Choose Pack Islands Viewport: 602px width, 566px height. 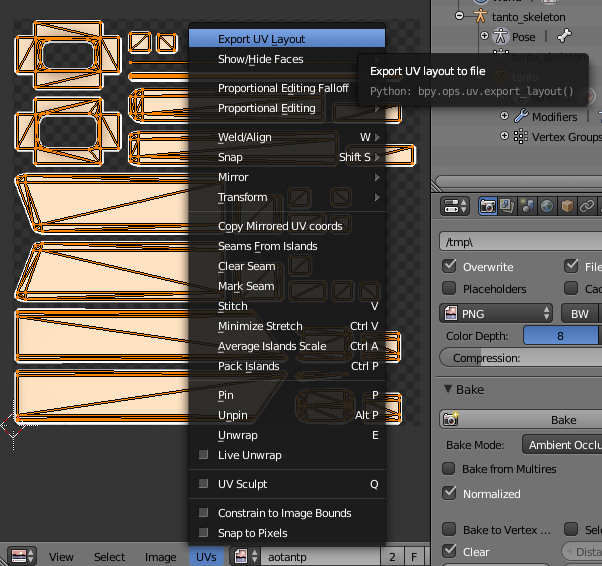coord(287,366)
